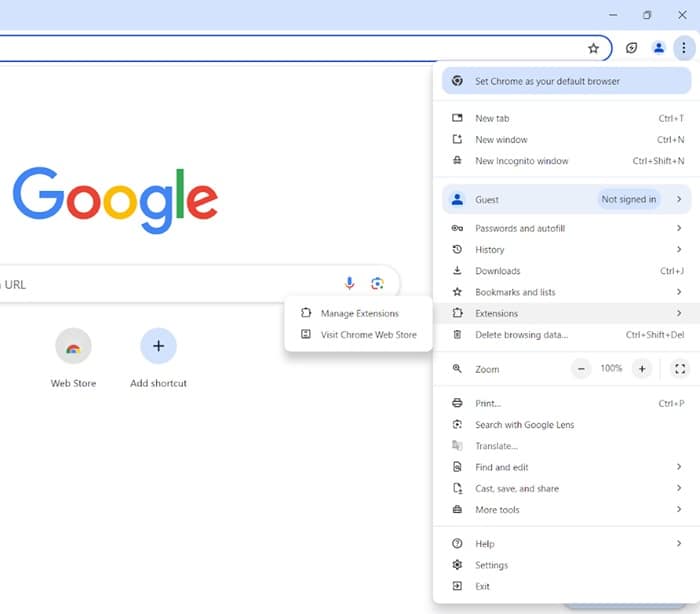Click the bookmark star icon in address bar

pos(593,48)
